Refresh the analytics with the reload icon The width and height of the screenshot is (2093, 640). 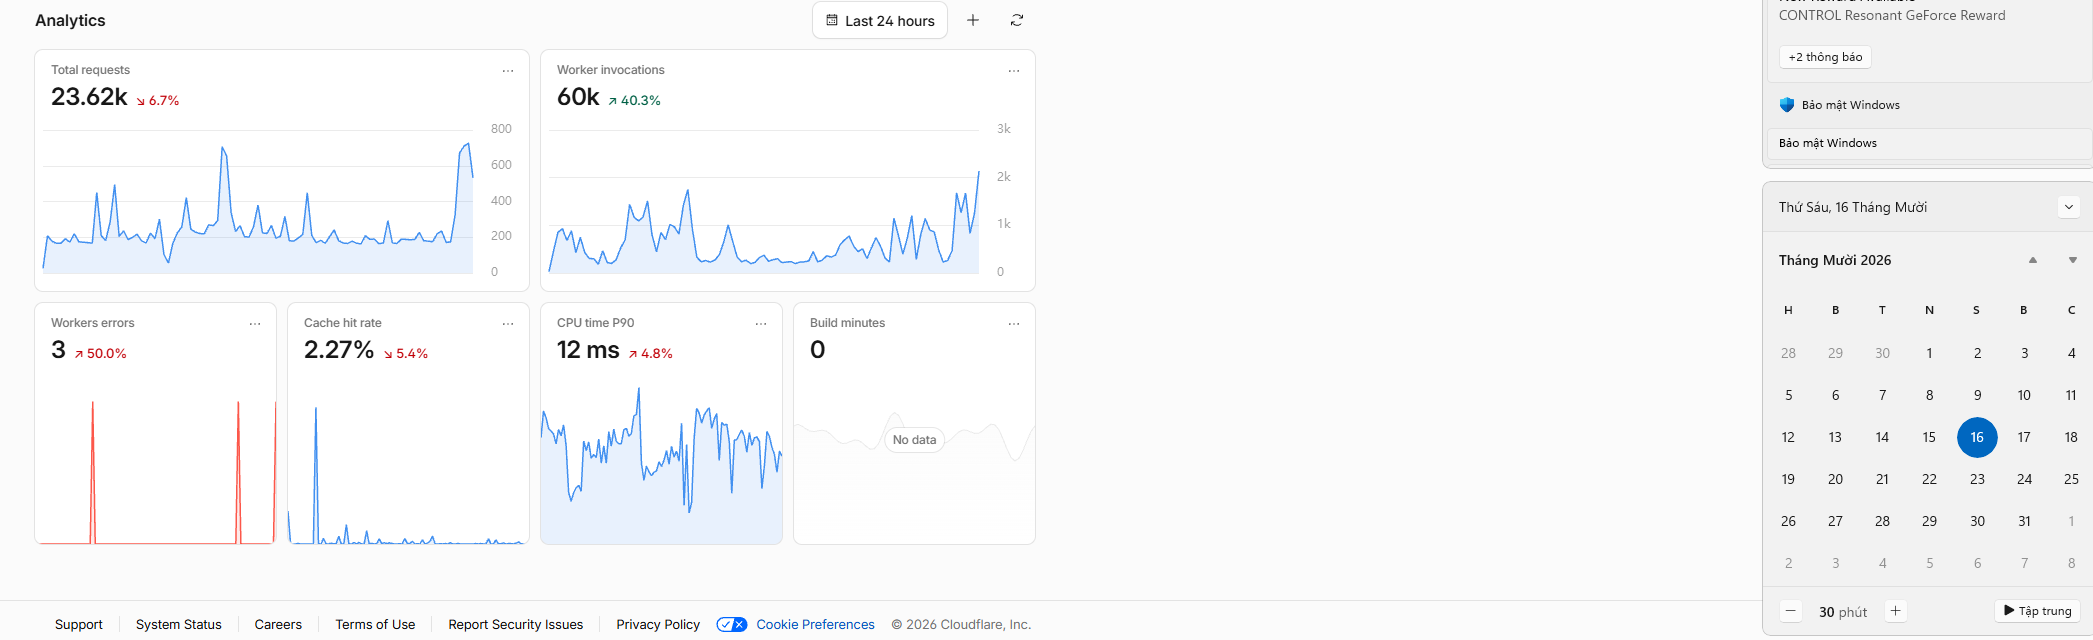[x=1017, y=20]
